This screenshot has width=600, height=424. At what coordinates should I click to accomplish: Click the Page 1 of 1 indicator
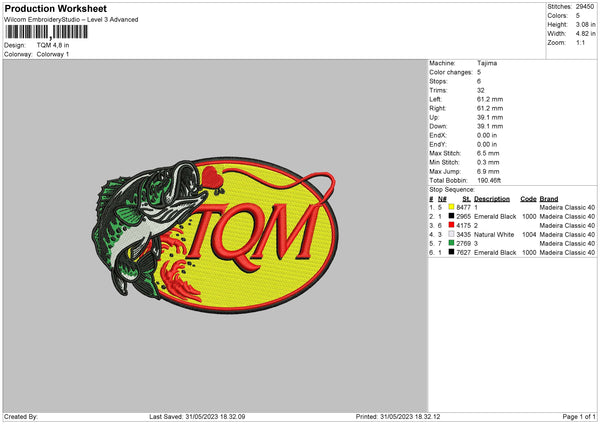pyautogui.click(x=579, y=417)
